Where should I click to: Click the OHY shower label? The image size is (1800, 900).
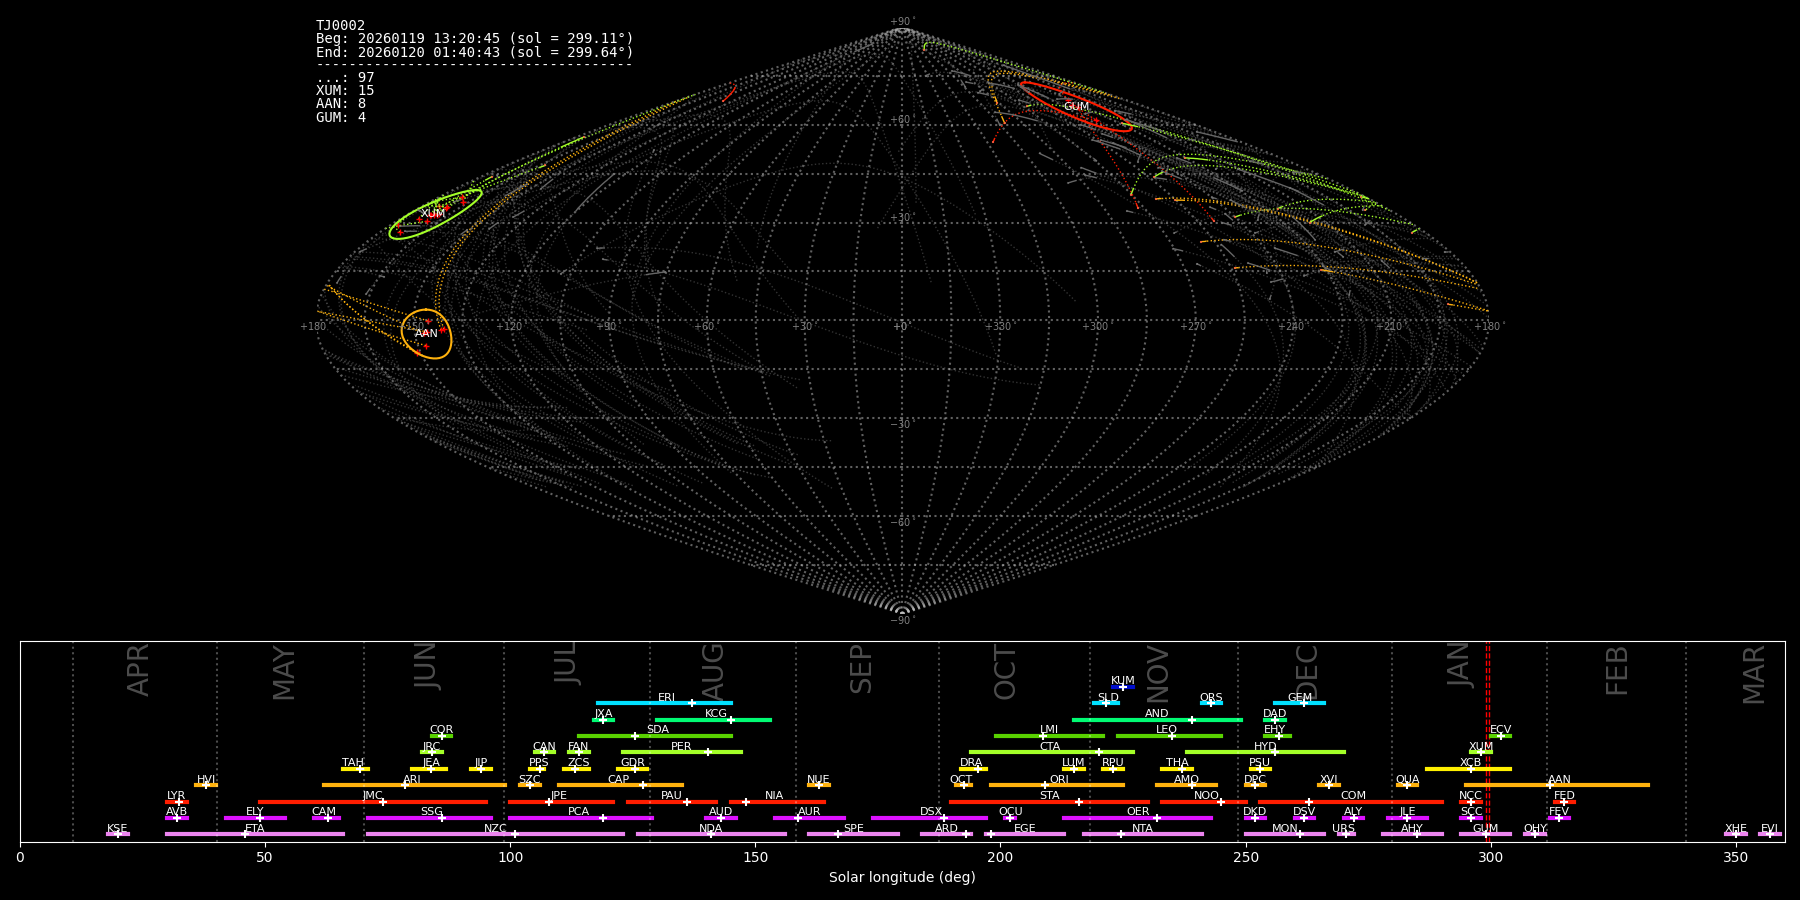click(1535, 829)
